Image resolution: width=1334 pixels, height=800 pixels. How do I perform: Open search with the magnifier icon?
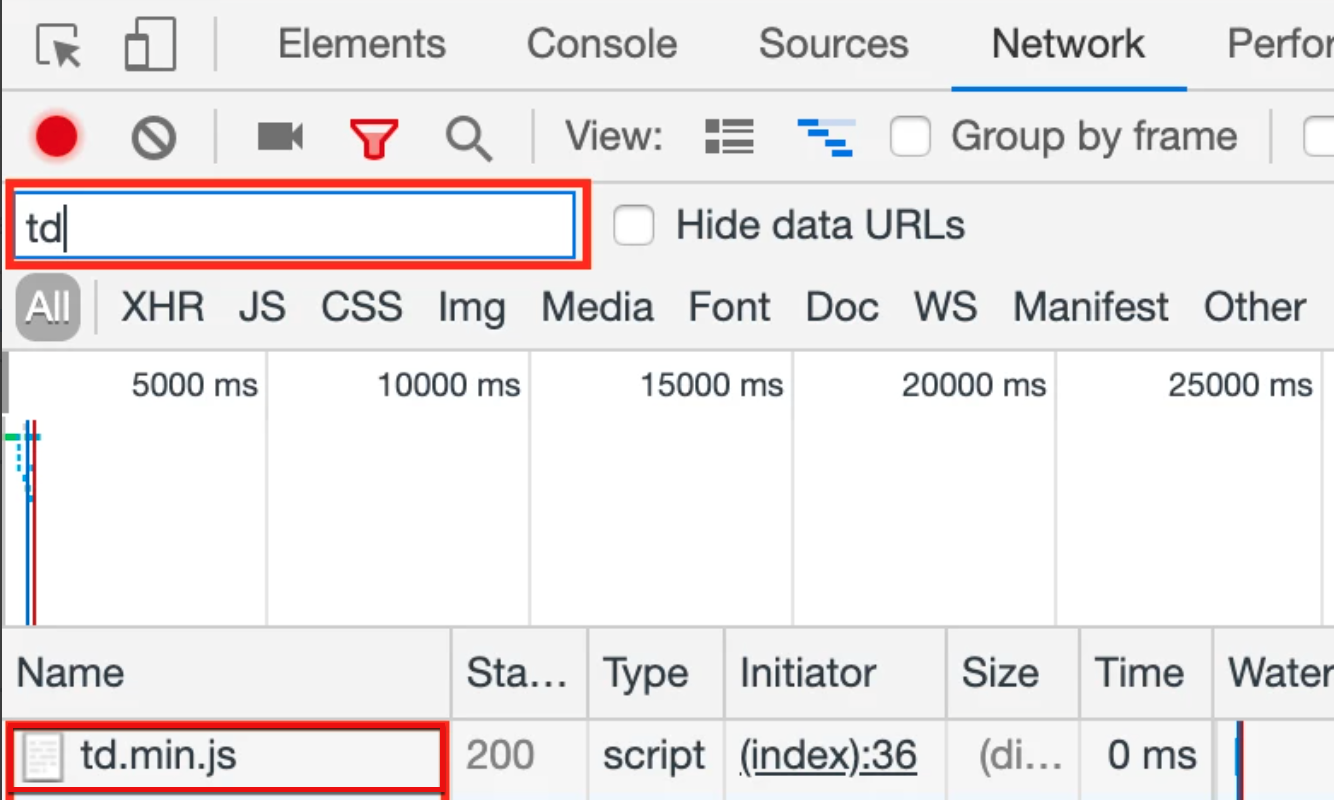(468, 137)
